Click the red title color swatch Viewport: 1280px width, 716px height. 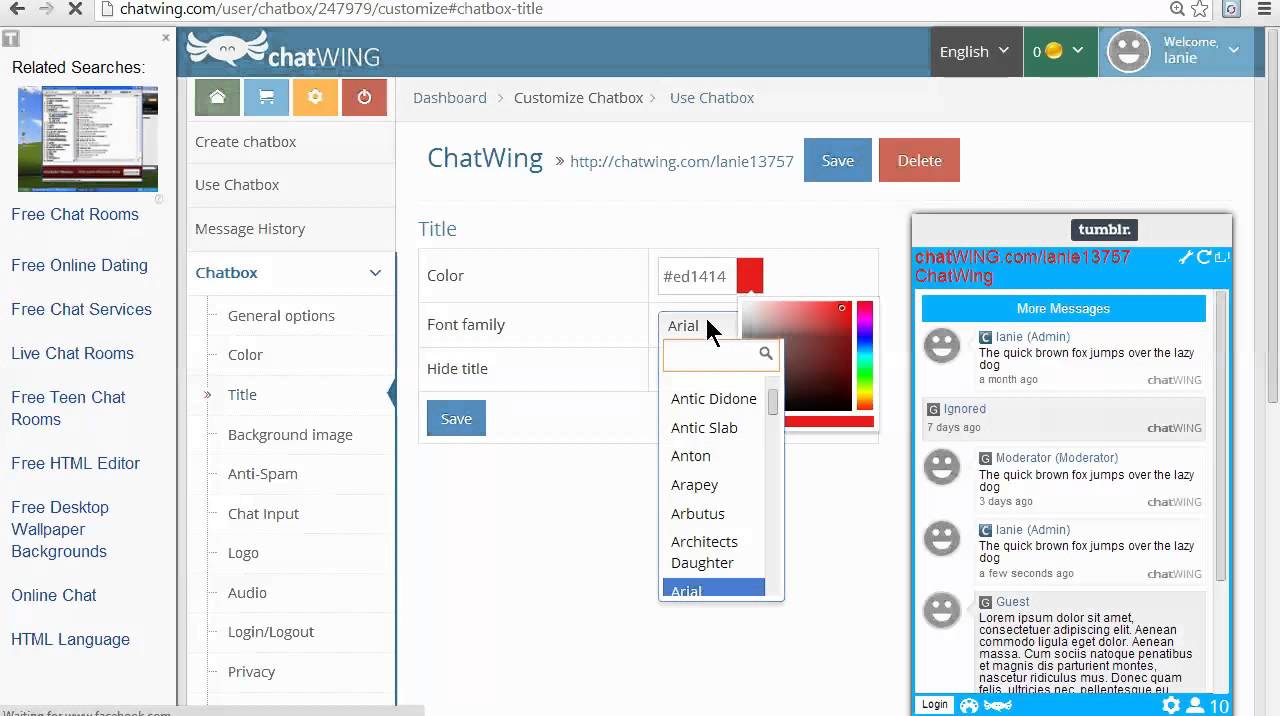[750, 275]
